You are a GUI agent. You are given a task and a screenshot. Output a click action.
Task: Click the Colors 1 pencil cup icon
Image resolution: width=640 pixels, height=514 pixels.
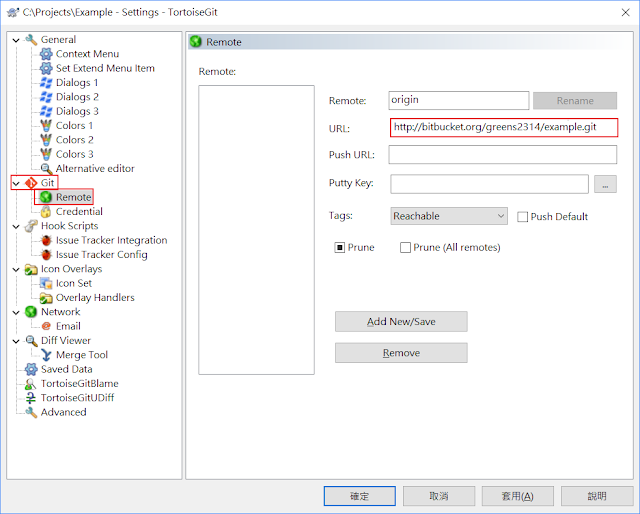(x=46, y=125)
